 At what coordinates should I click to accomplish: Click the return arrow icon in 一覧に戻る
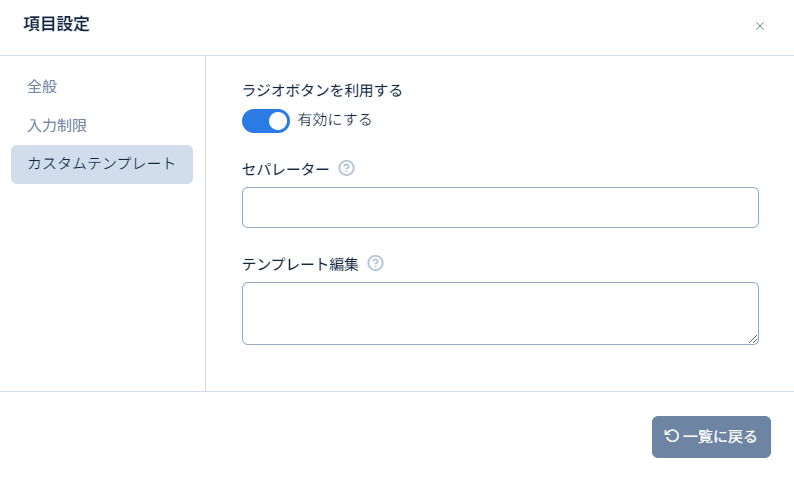672,436
